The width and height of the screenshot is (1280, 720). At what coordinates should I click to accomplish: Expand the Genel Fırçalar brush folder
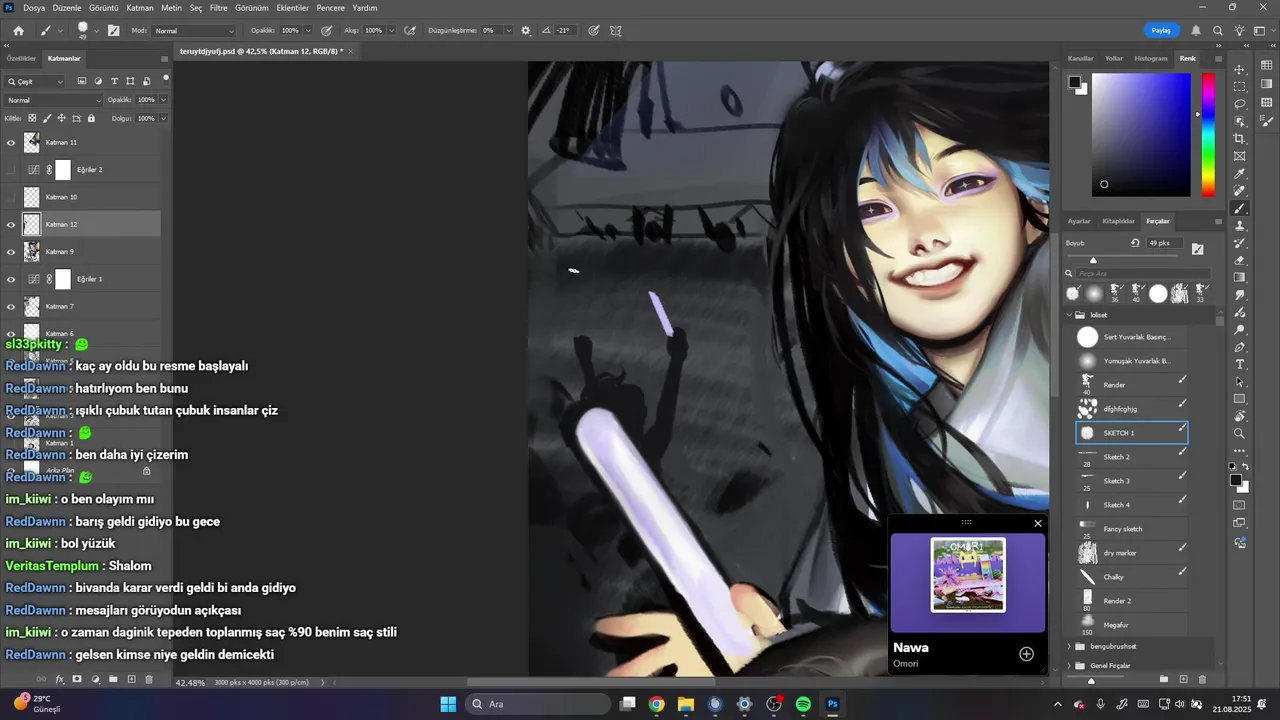pos(1069,665)
